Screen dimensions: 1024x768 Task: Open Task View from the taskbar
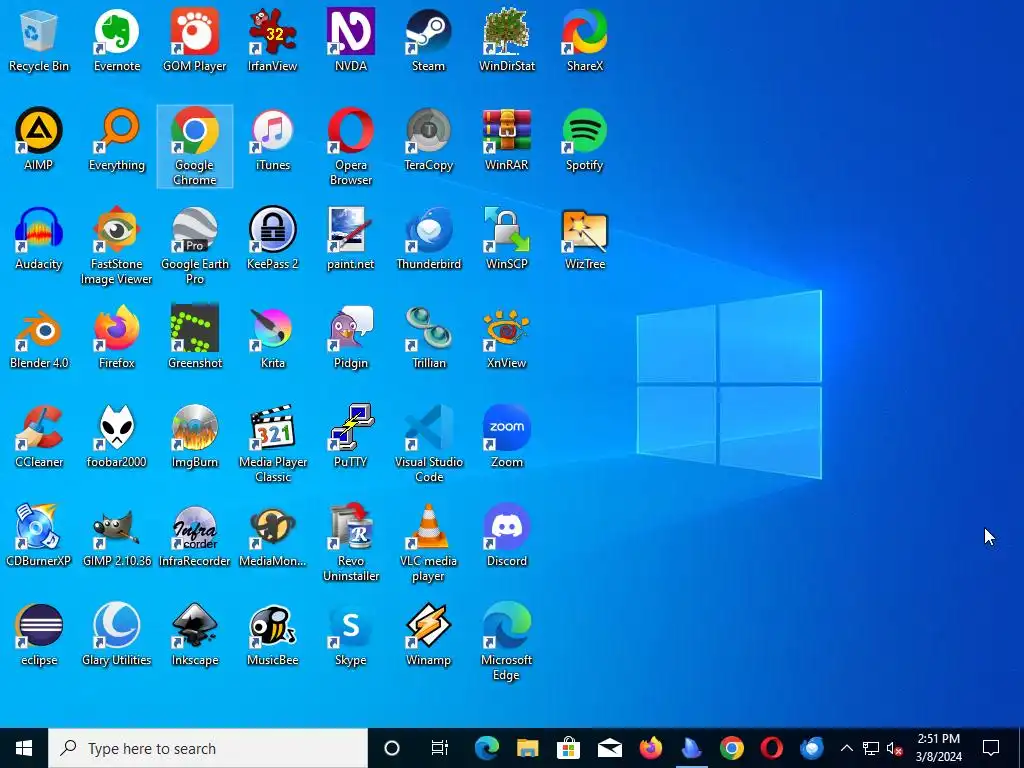pos(440,748)
